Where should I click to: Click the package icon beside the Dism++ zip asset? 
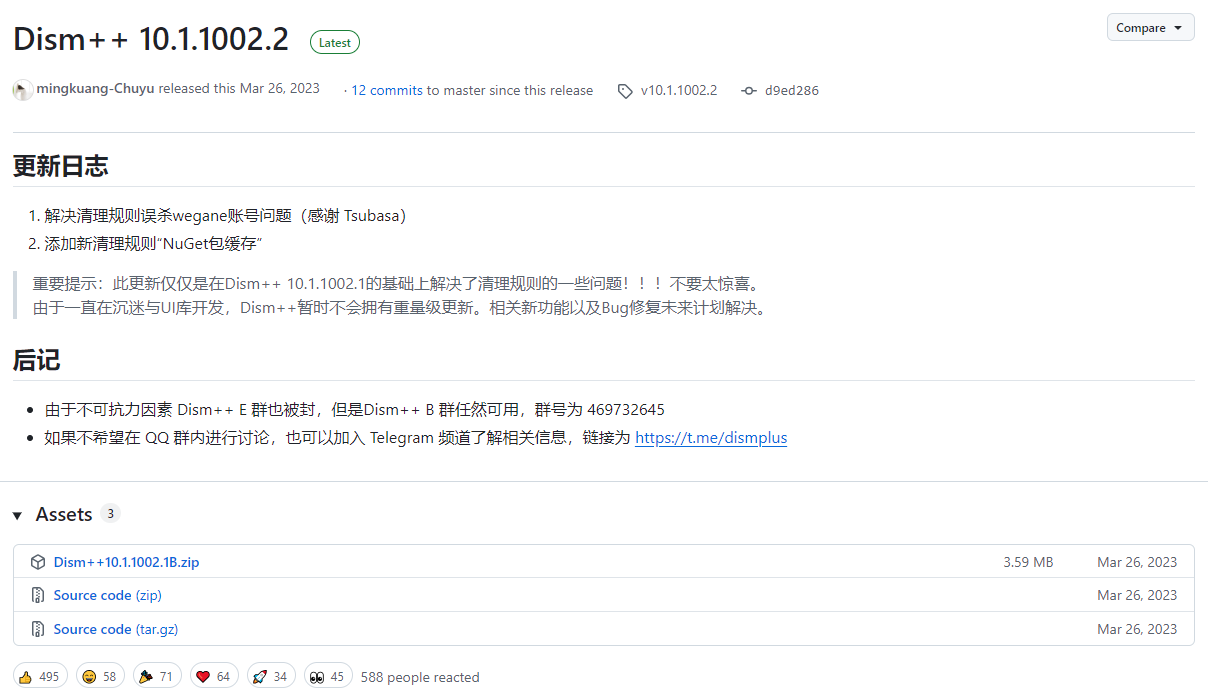click(37, 562)
